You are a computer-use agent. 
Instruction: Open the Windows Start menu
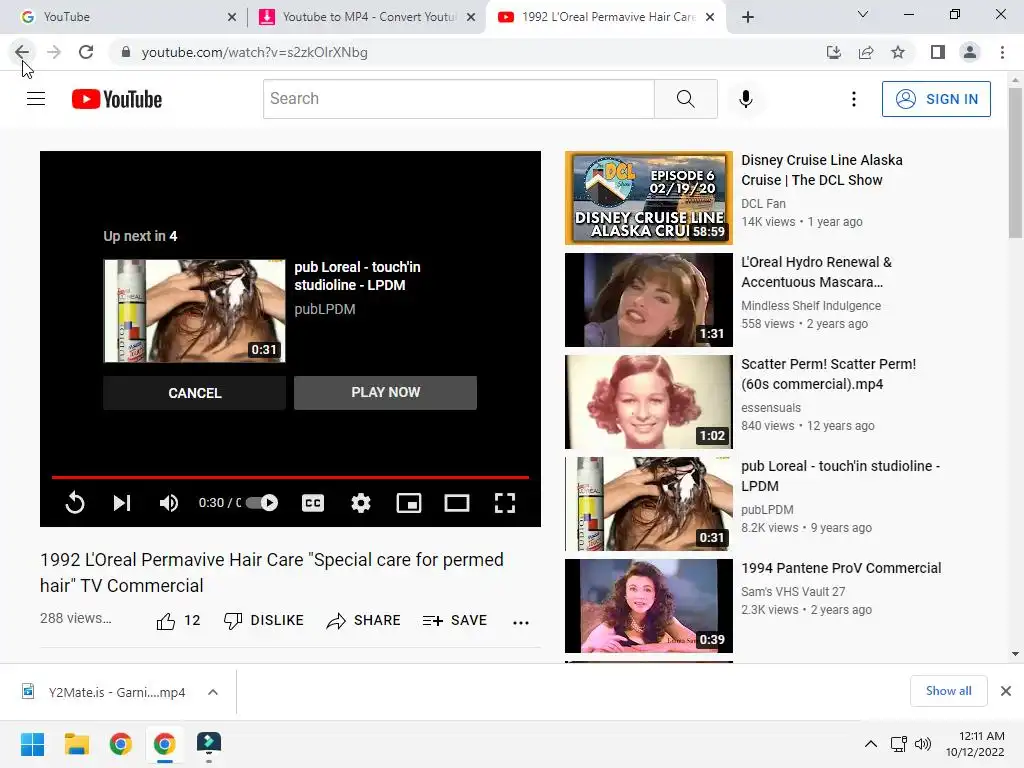point(33,744)
